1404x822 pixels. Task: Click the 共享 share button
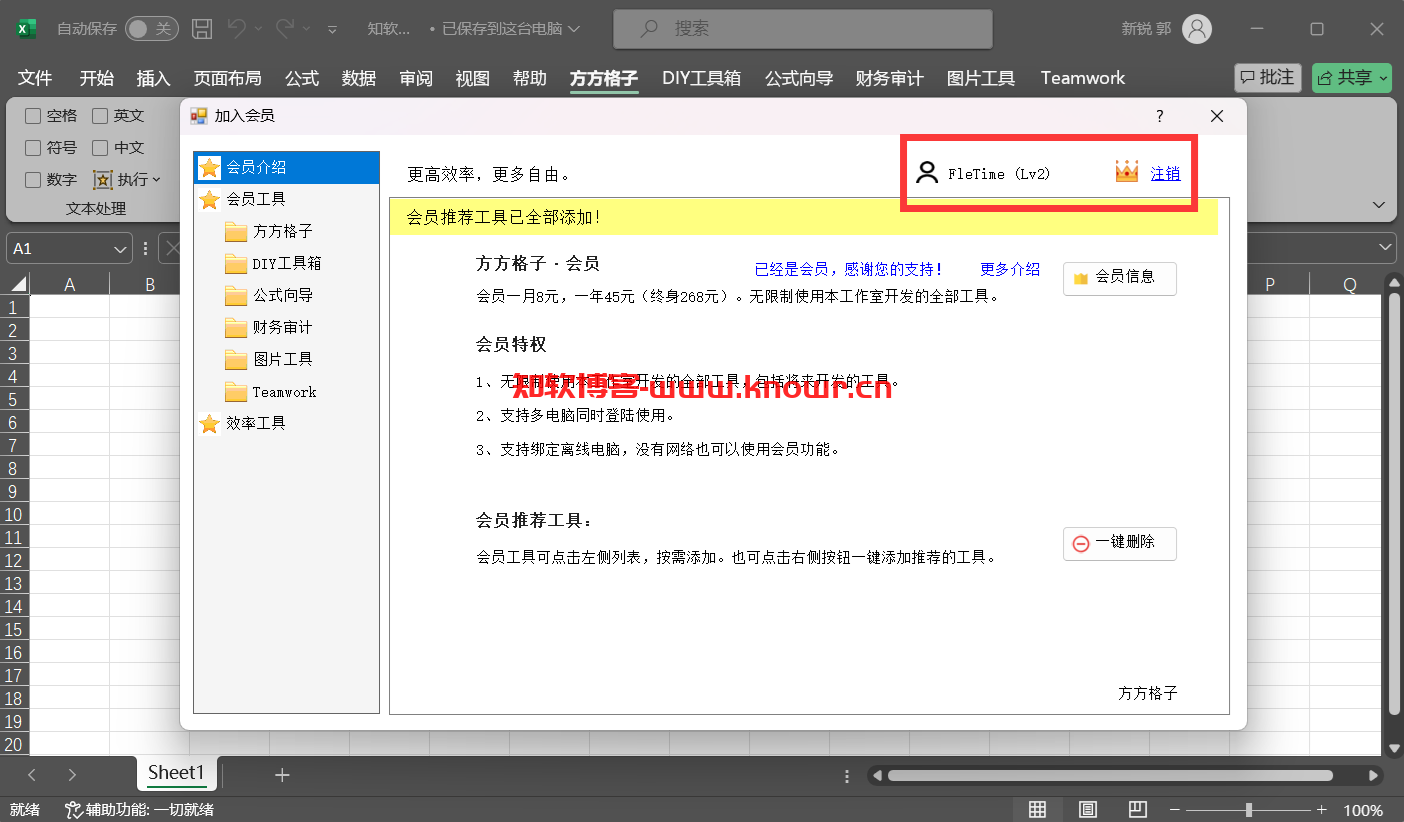(x=1352, y=77)
